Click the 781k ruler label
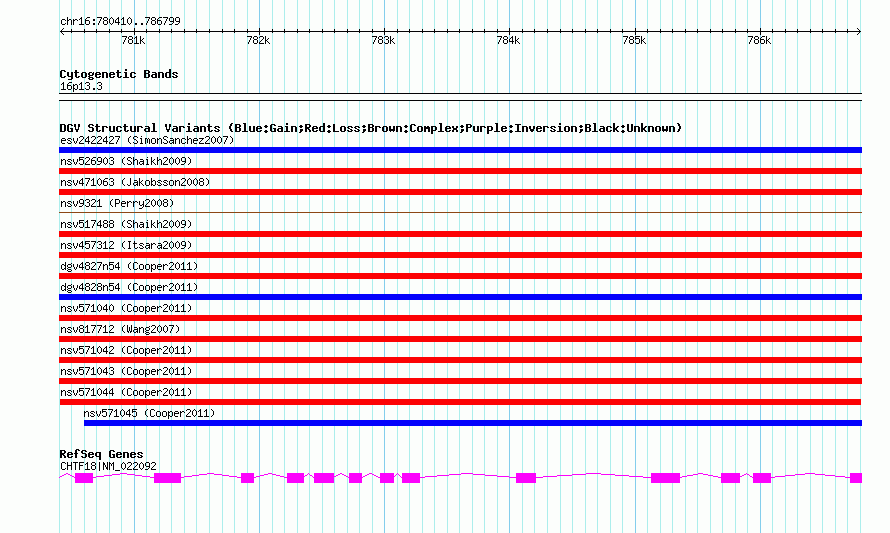 [133, 40]
